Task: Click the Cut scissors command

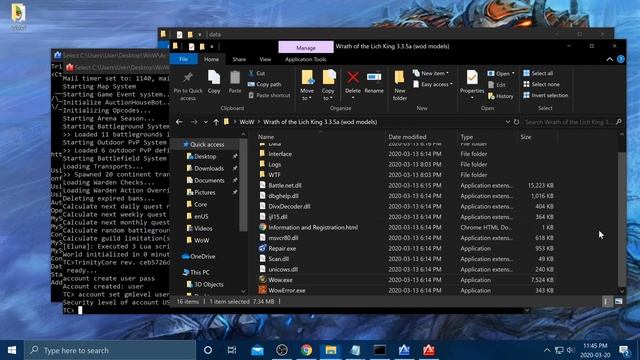Action: tap(257, 73)
